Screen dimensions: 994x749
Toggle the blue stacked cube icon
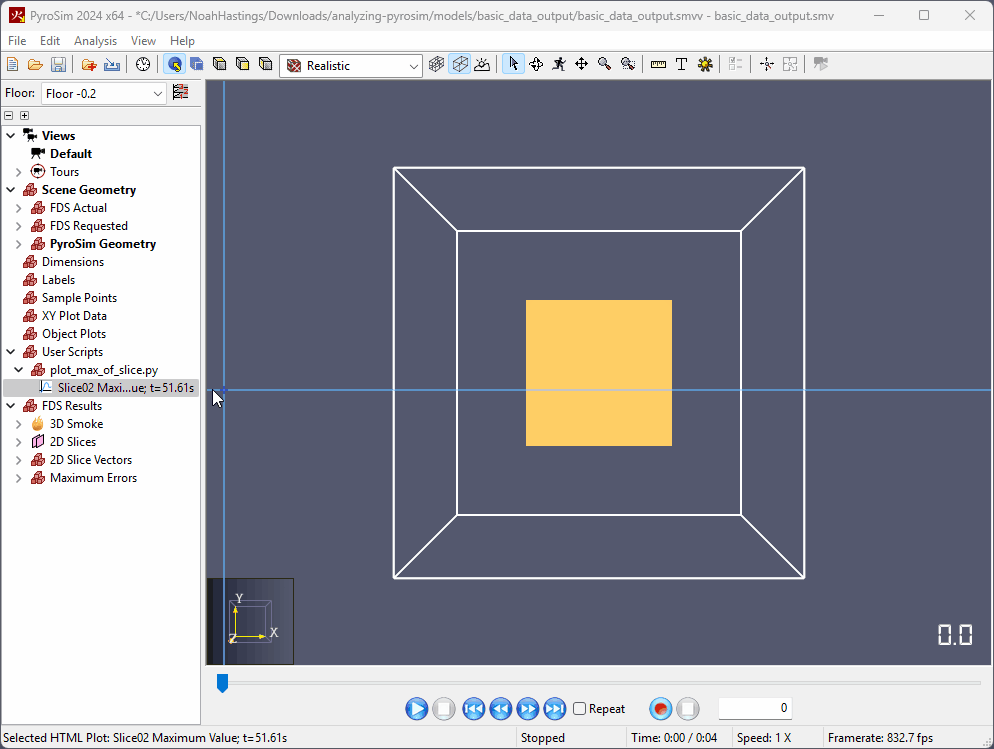197,65
